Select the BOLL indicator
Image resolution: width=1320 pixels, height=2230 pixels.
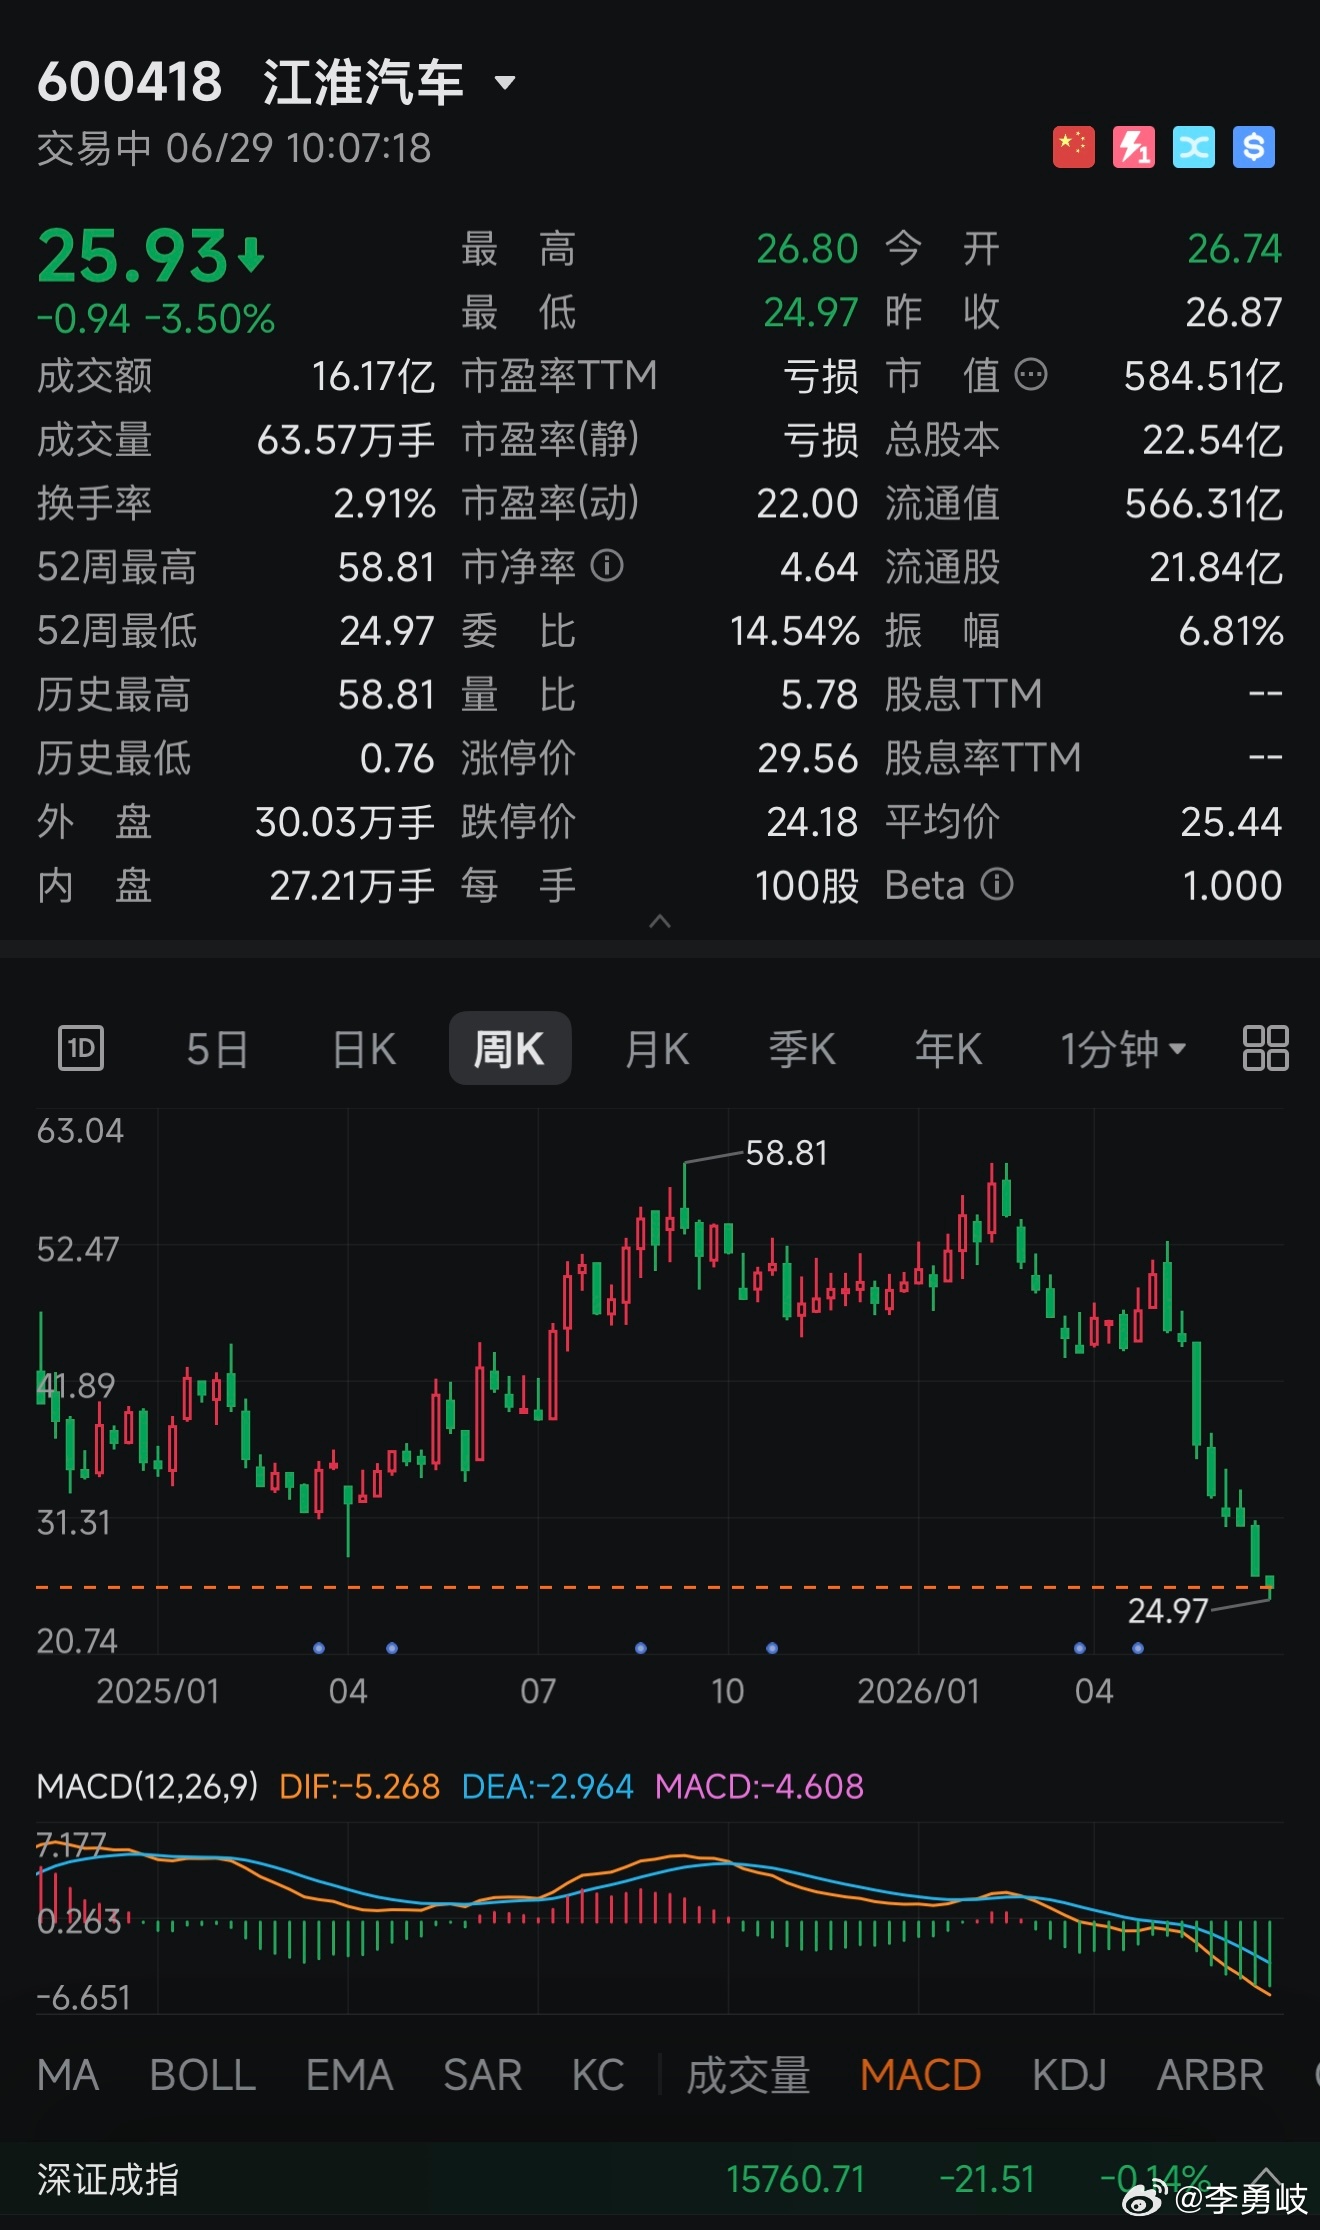[x=203, y=2076]
